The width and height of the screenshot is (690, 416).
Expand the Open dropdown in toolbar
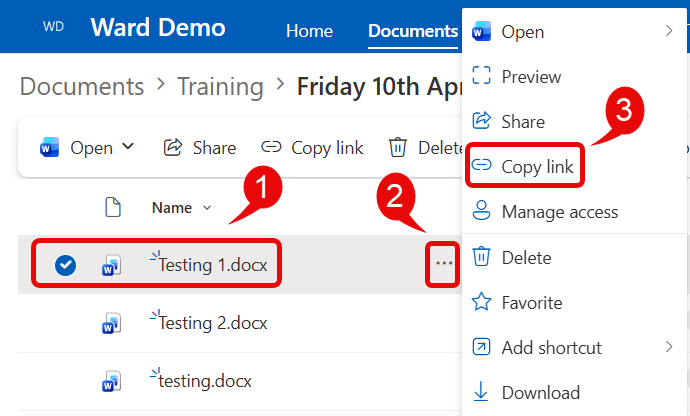128,147
